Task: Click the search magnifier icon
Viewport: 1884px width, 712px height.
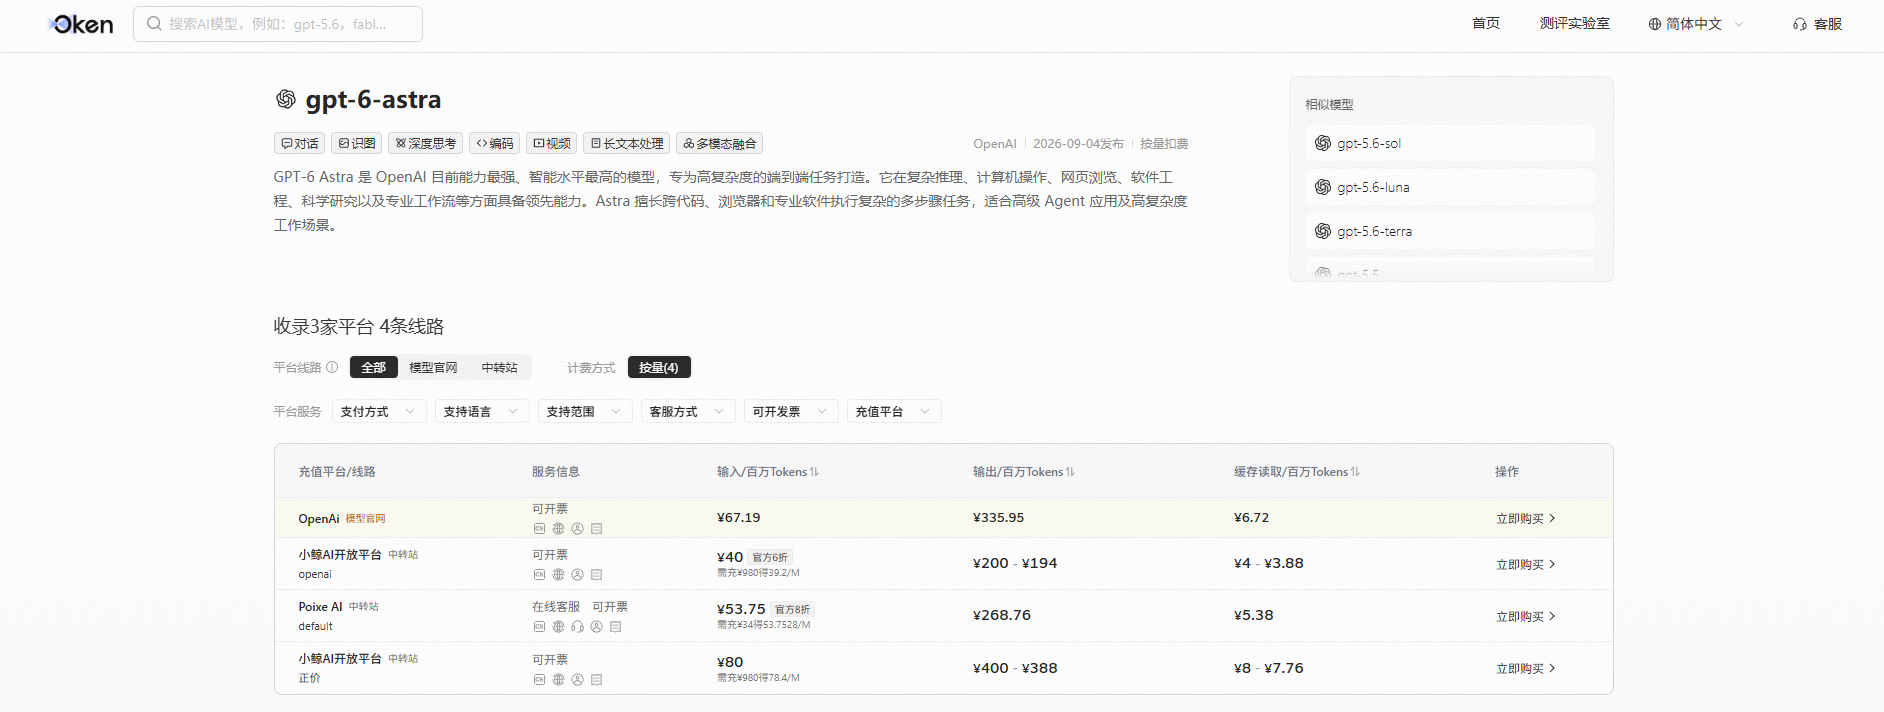Action: coord(154,23)
